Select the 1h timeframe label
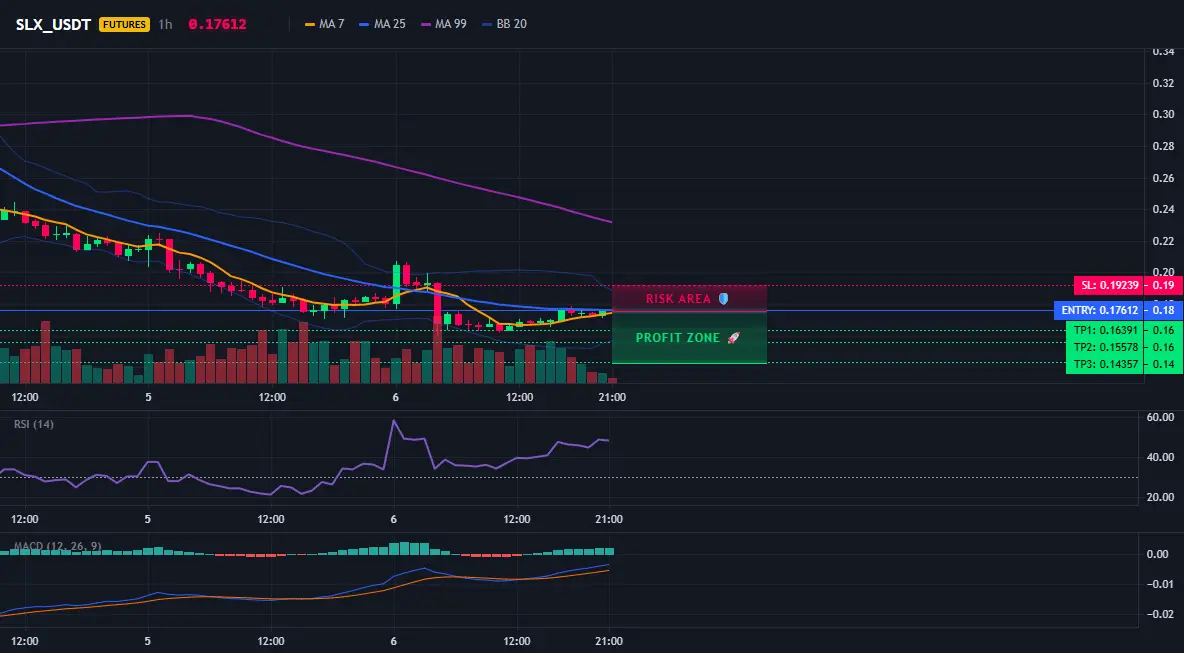 (x=165, y=24)
